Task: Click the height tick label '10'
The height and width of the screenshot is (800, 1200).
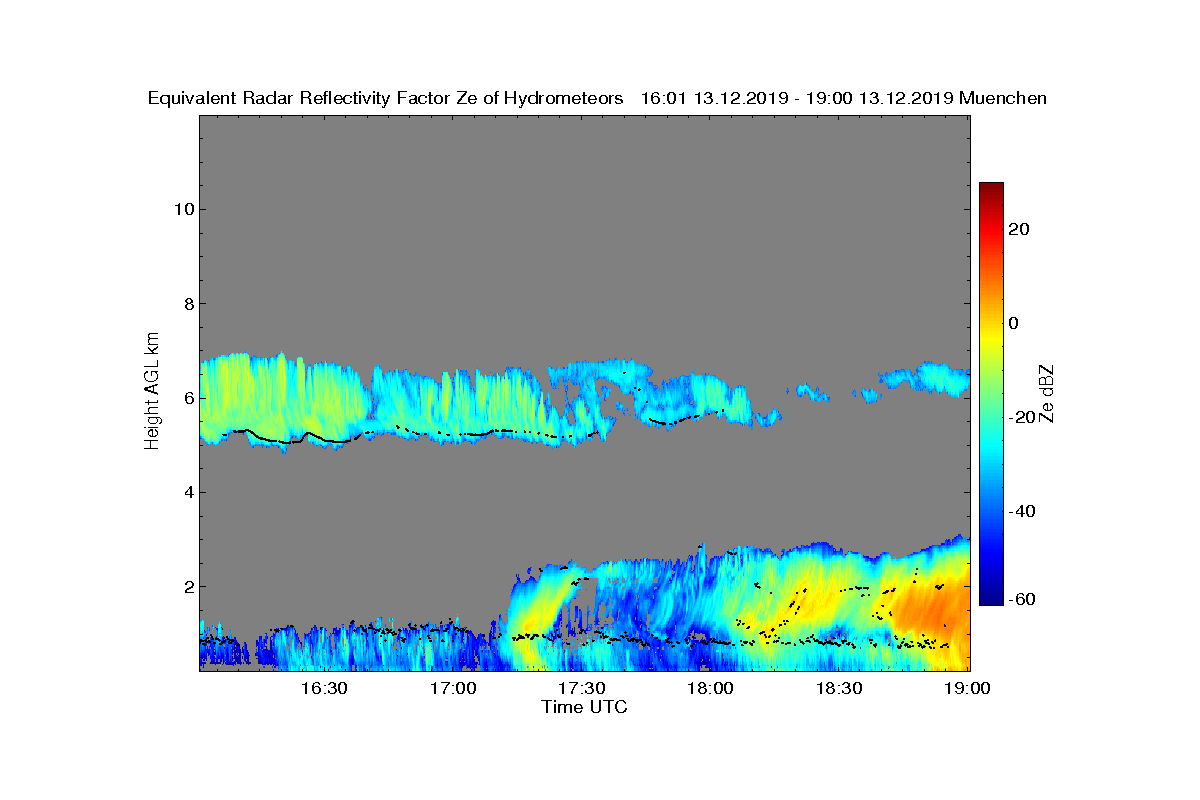Action: click(x=183, y=209)
